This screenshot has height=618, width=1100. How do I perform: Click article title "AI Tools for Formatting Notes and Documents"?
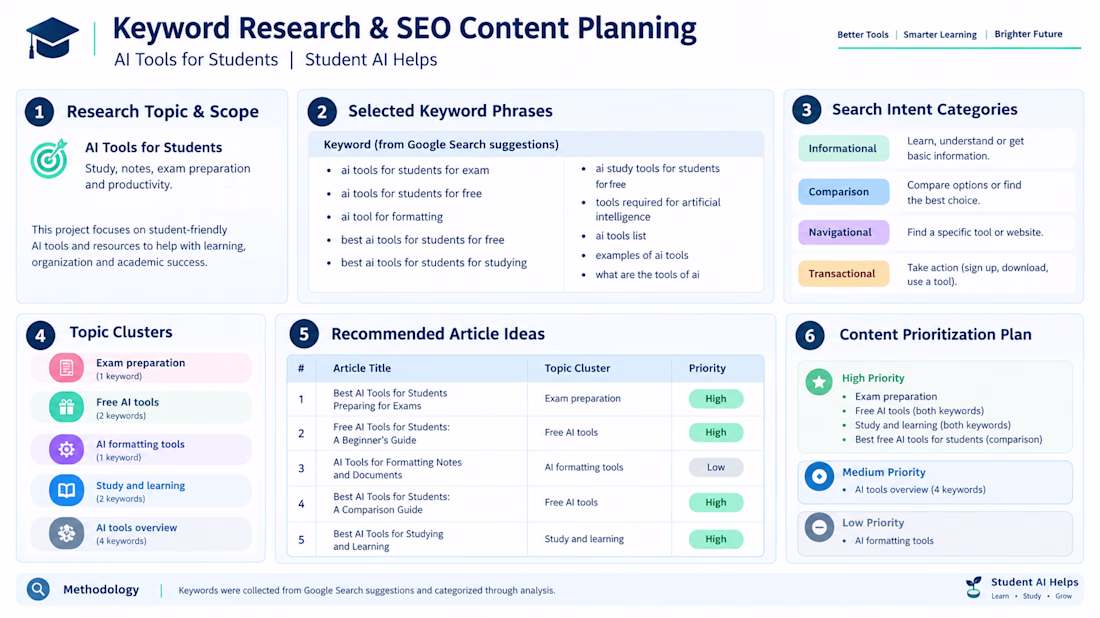tap(397, 468)
